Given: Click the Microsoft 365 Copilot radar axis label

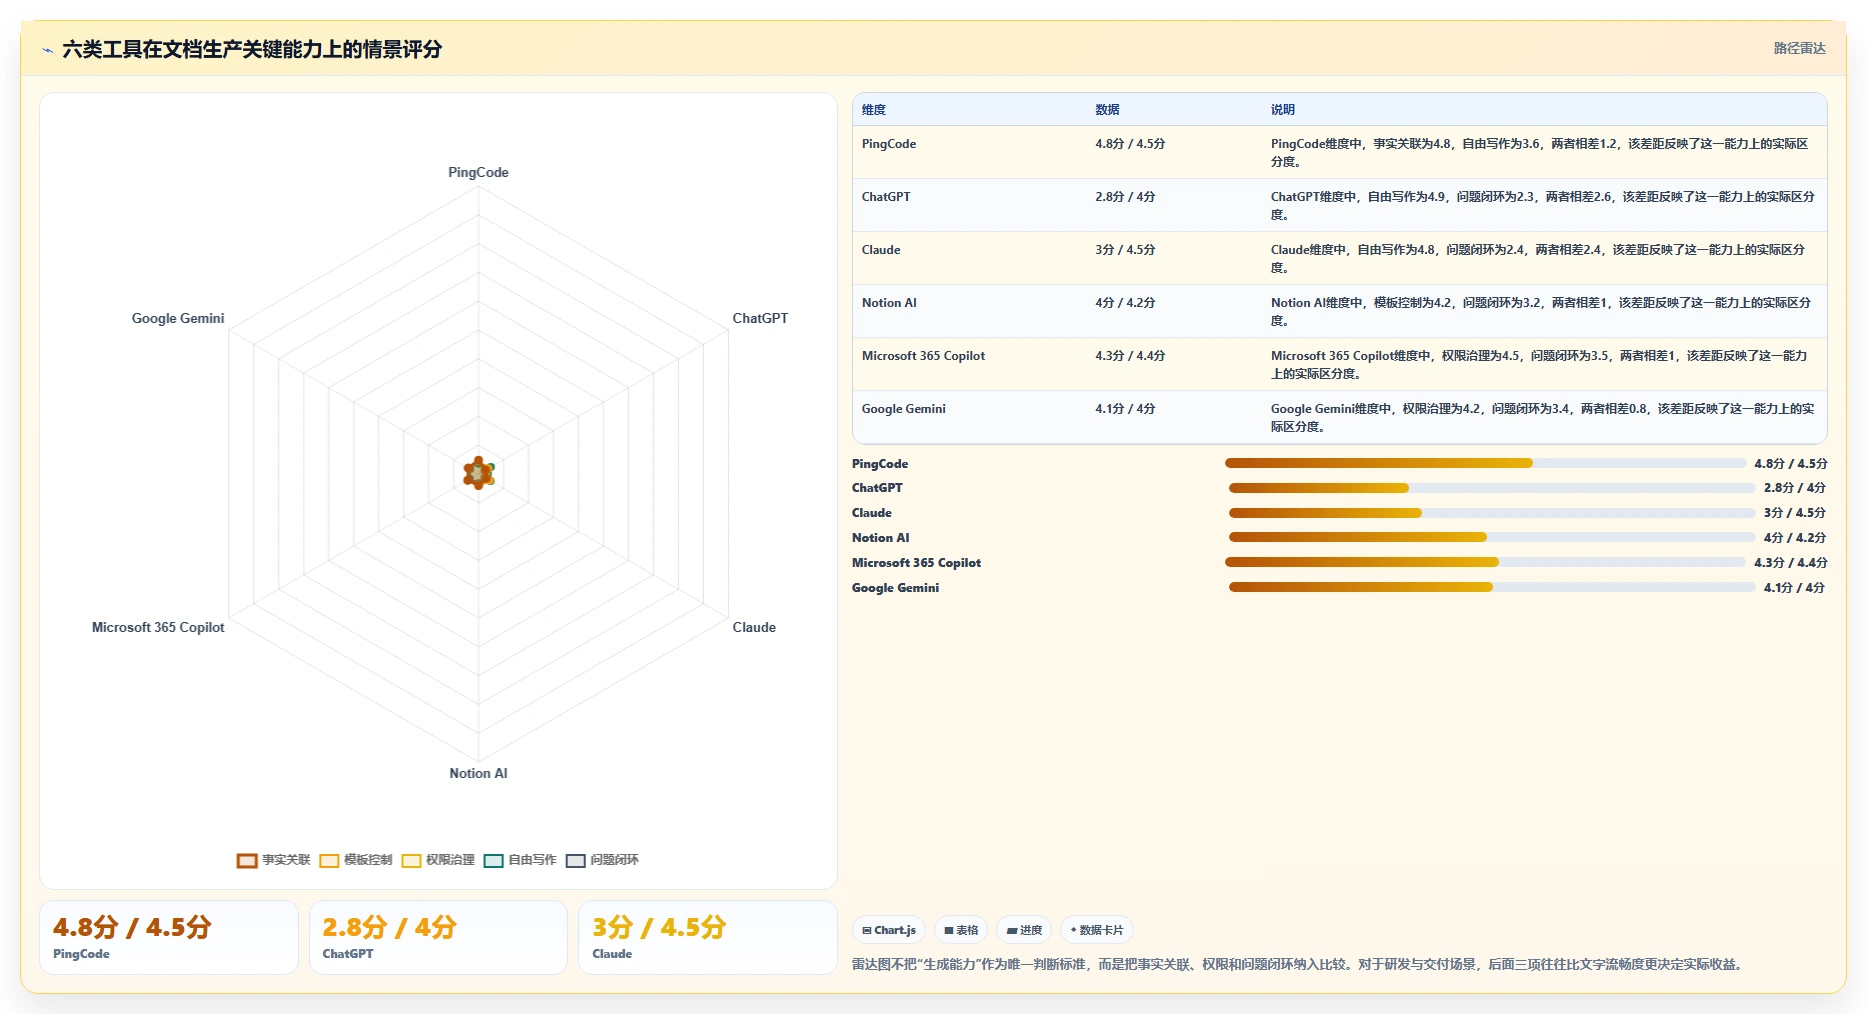Looking at the screenshot, I should [158, 627].
